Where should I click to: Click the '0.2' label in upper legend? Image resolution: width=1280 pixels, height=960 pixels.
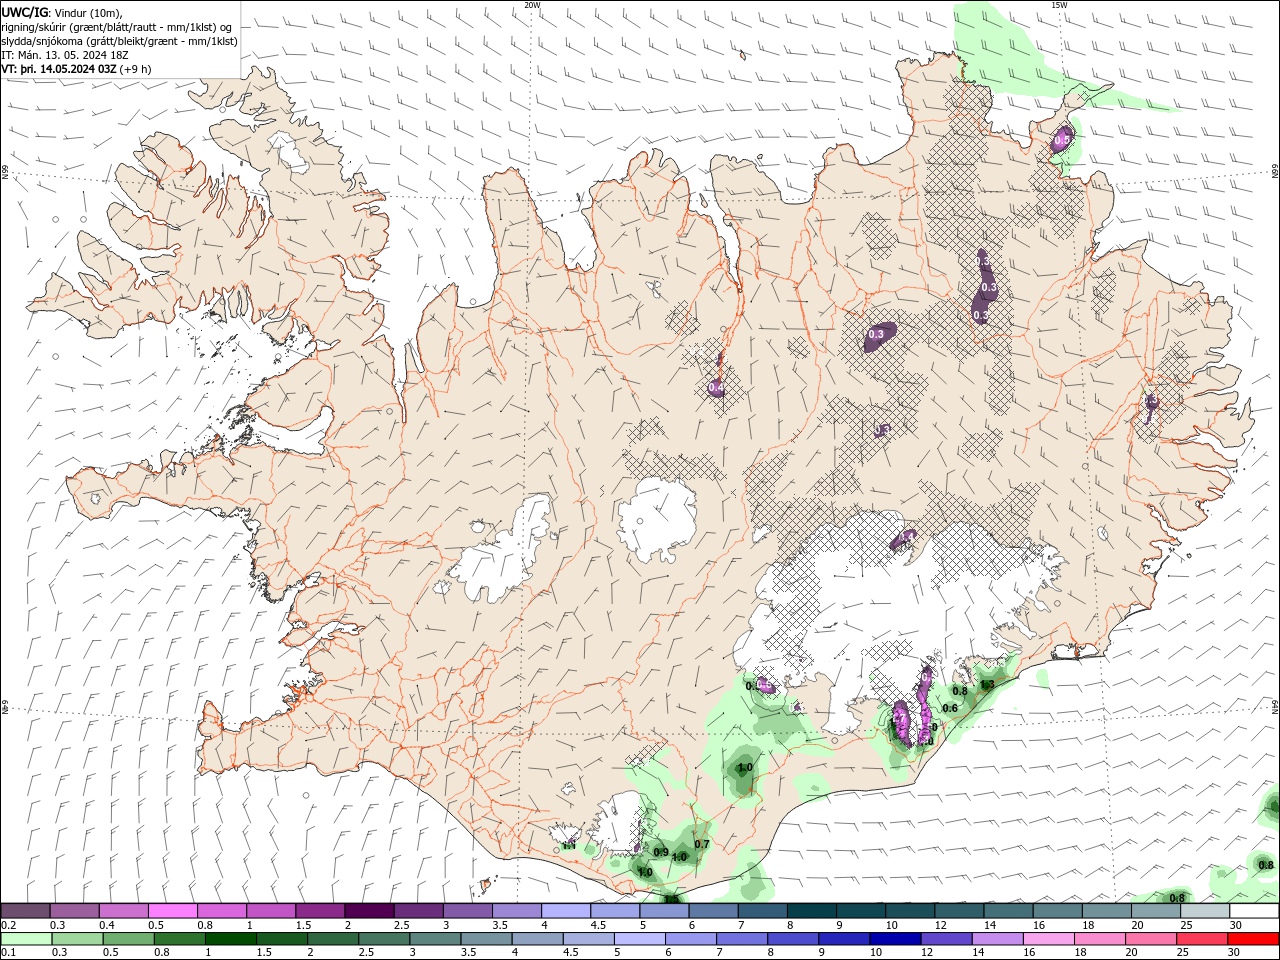[x=10, y=925]
